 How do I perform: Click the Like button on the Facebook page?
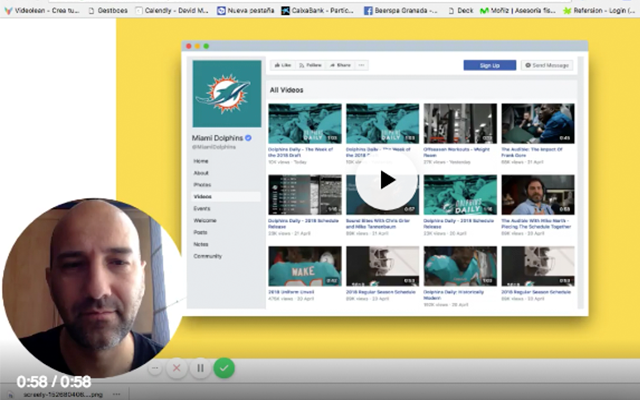pyautogui.click(x=283, y=65)
